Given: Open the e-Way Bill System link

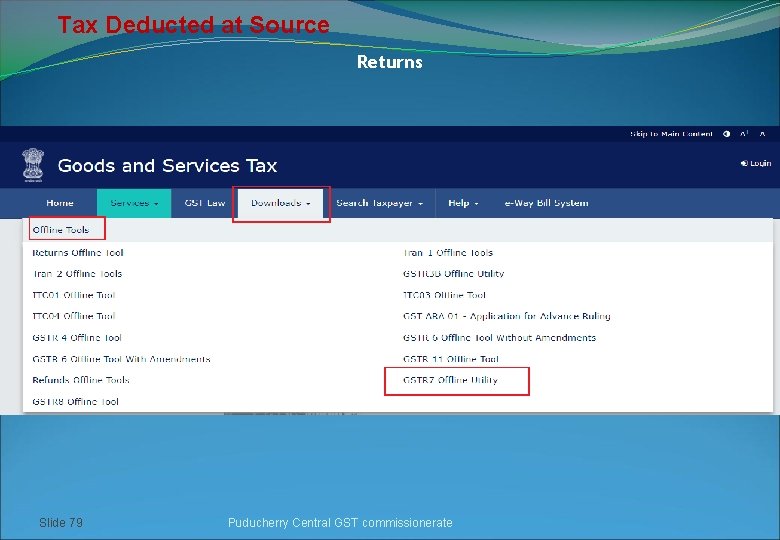Looking at the screenshot, I should pyautogui.click(x=546, y=203).
